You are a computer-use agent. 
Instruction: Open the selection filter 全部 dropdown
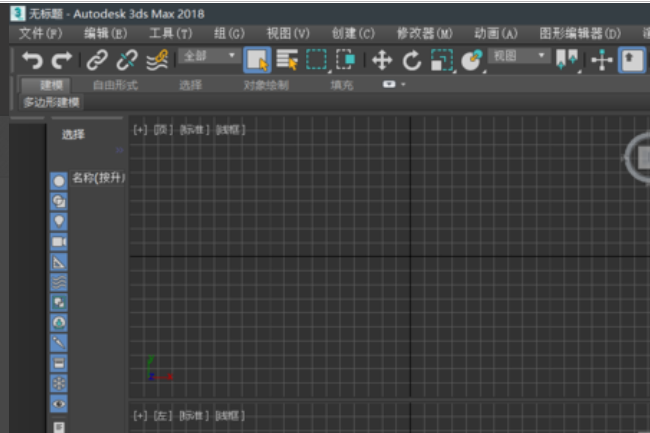(x=210, y=57)
